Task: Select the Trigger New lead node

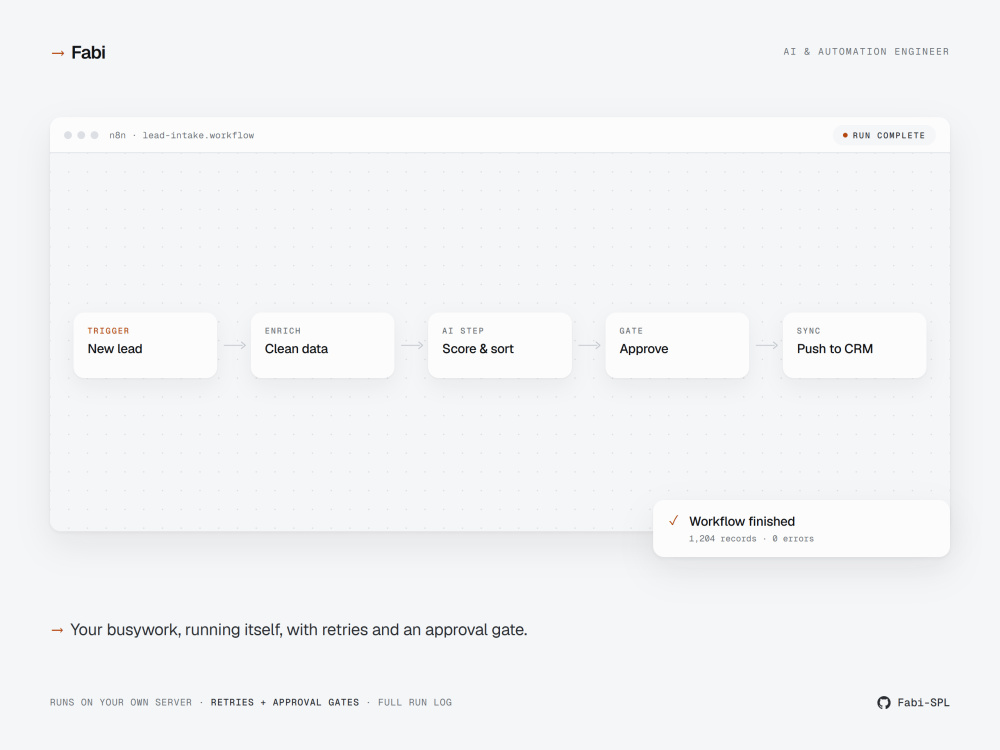Action: coord(145,345)
